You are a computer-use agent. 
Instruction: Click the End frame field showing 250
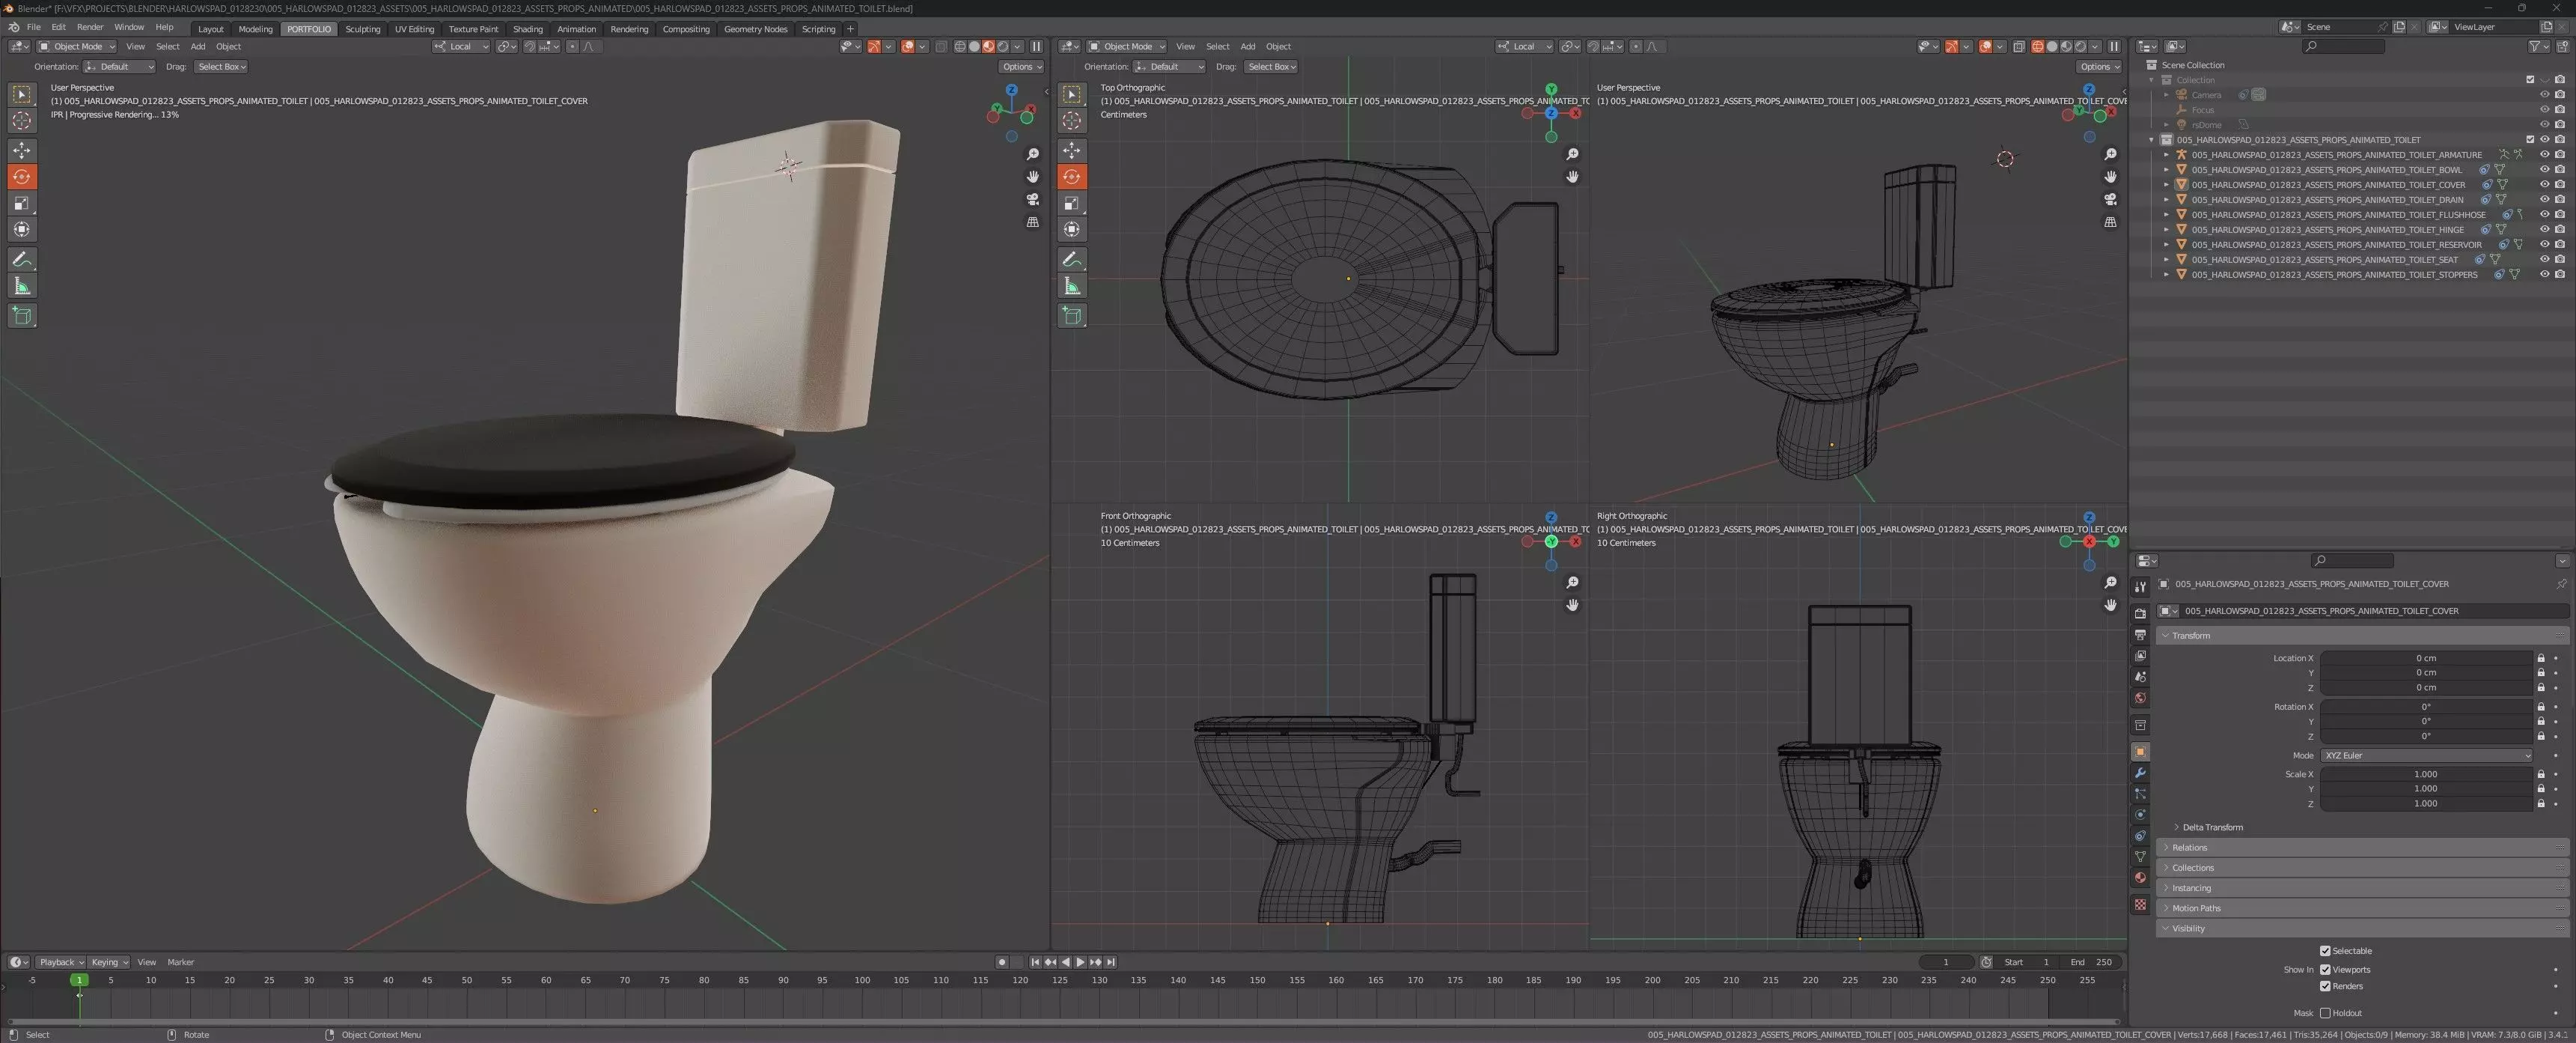pyautogui.click(x=2092, y=962)
